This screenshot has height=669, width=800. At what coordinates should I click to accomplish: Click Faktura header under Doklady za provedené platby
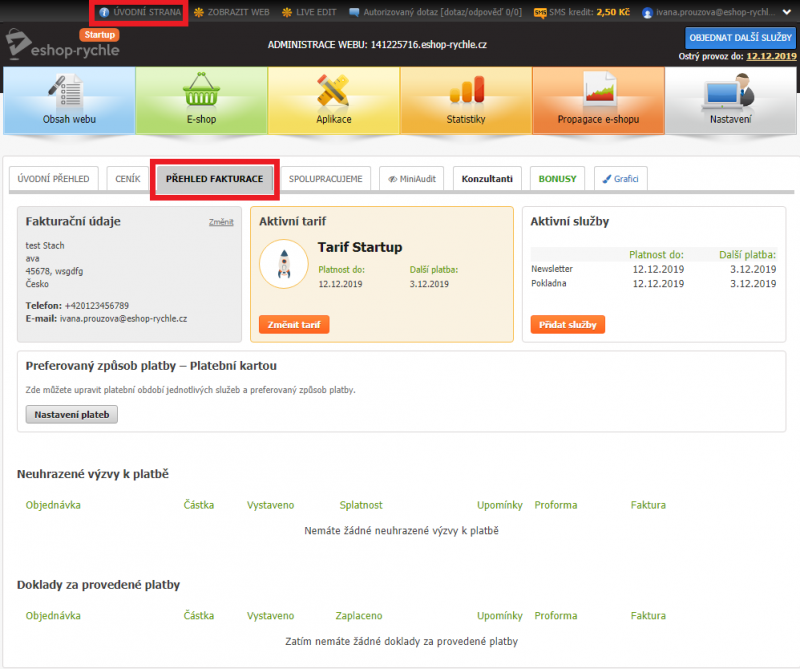tap(648, 616)
